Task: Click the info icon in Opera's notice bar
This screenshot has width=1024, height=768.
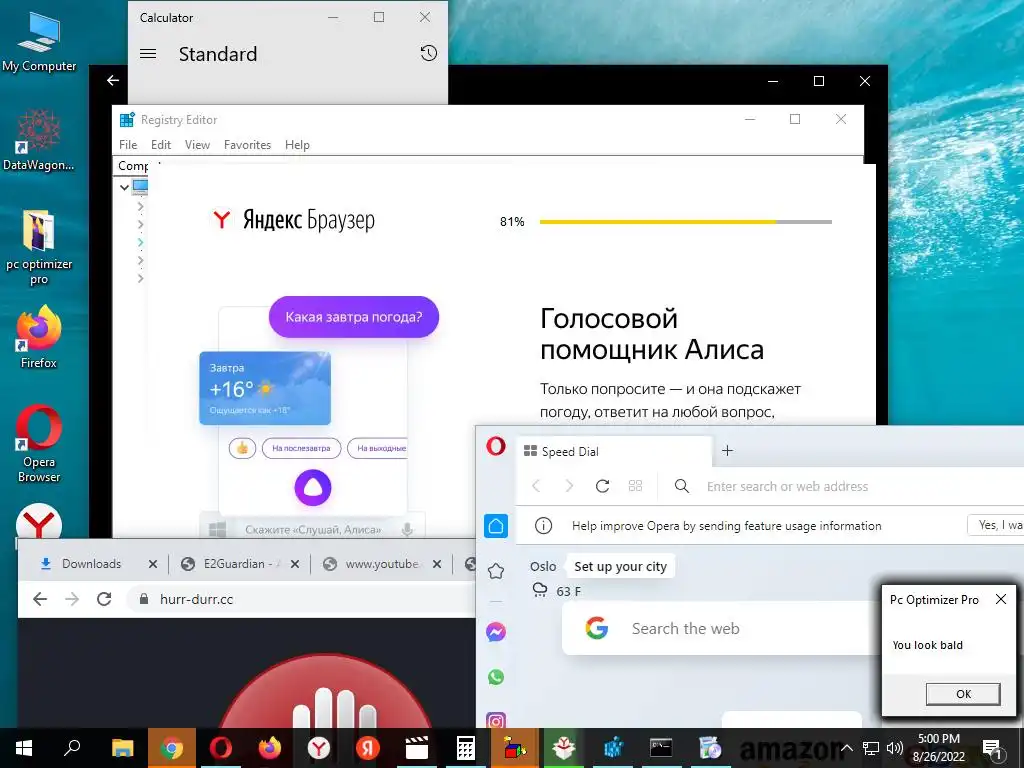Action: pyautogui.click(x=543, y=526)
